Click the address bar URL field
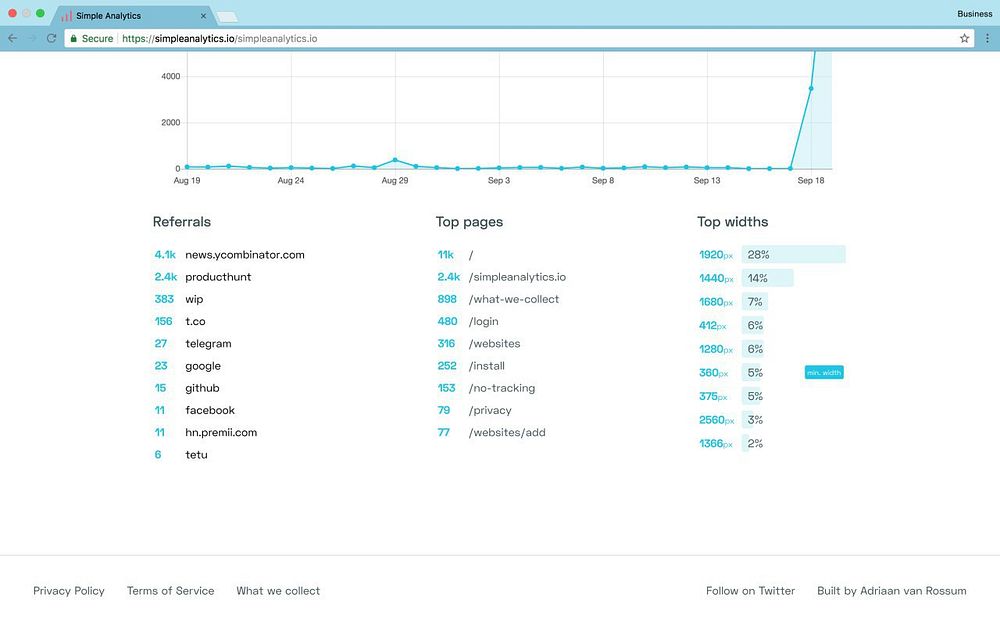1000x625 pixels. [x=510, y=38]
